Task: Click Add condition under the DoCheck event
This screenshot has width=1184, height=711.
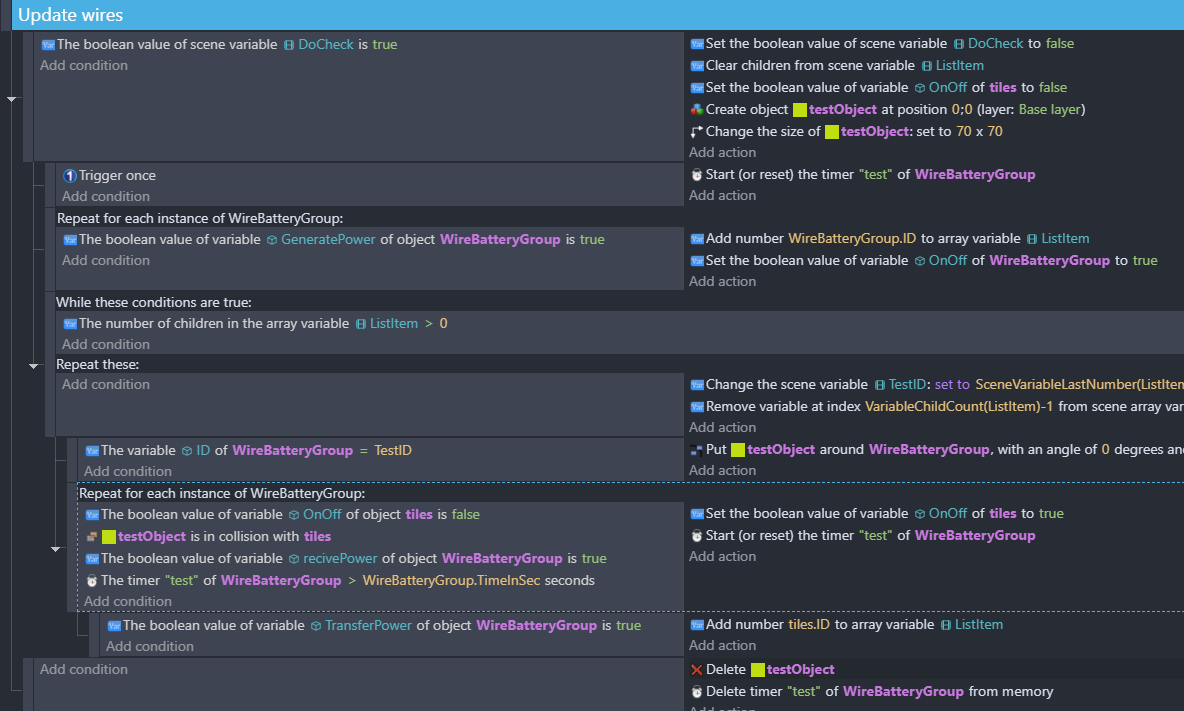Action: 85,65
